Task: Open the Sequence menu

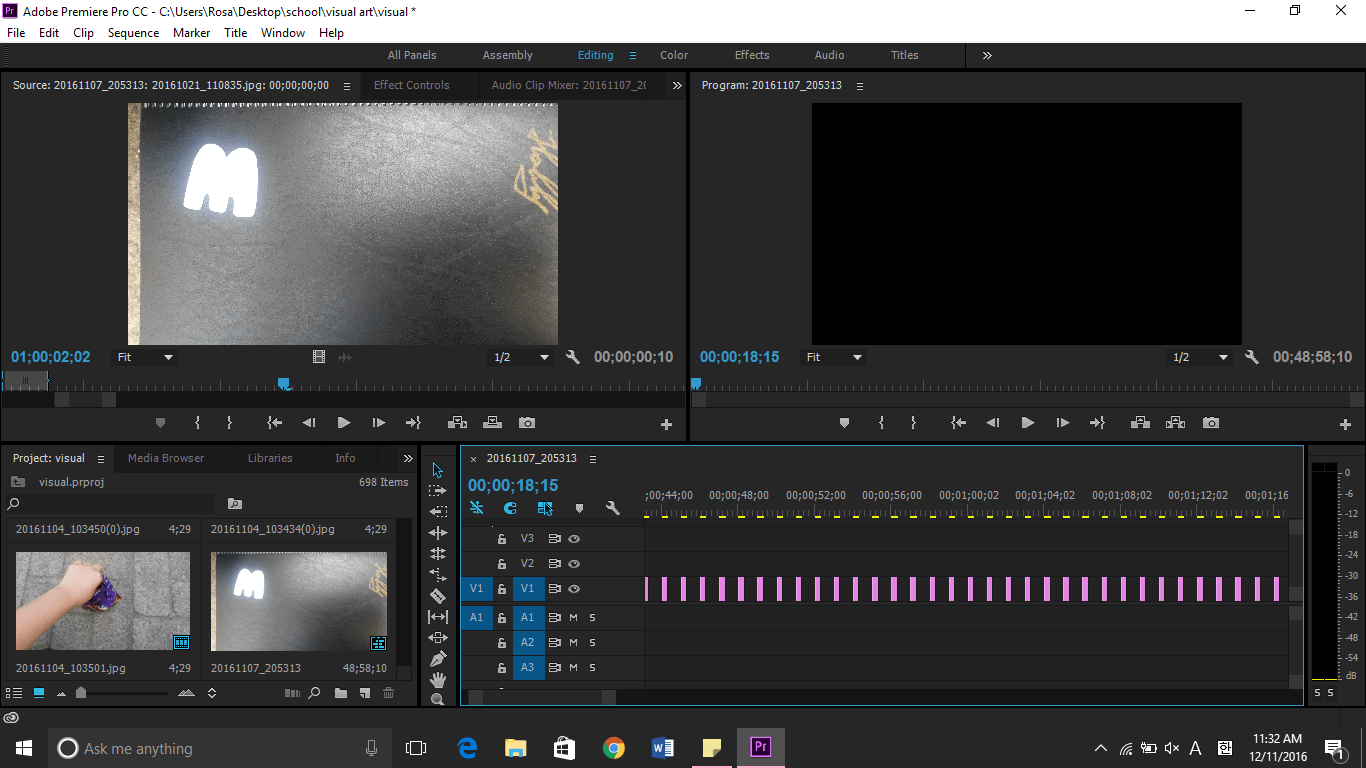Action: coord(133,32)
